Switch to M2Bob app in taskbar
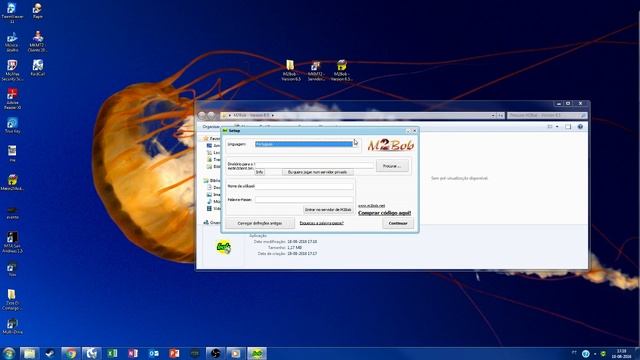The width and height of the screenshot is (640, 360). (x=257, y=353)
